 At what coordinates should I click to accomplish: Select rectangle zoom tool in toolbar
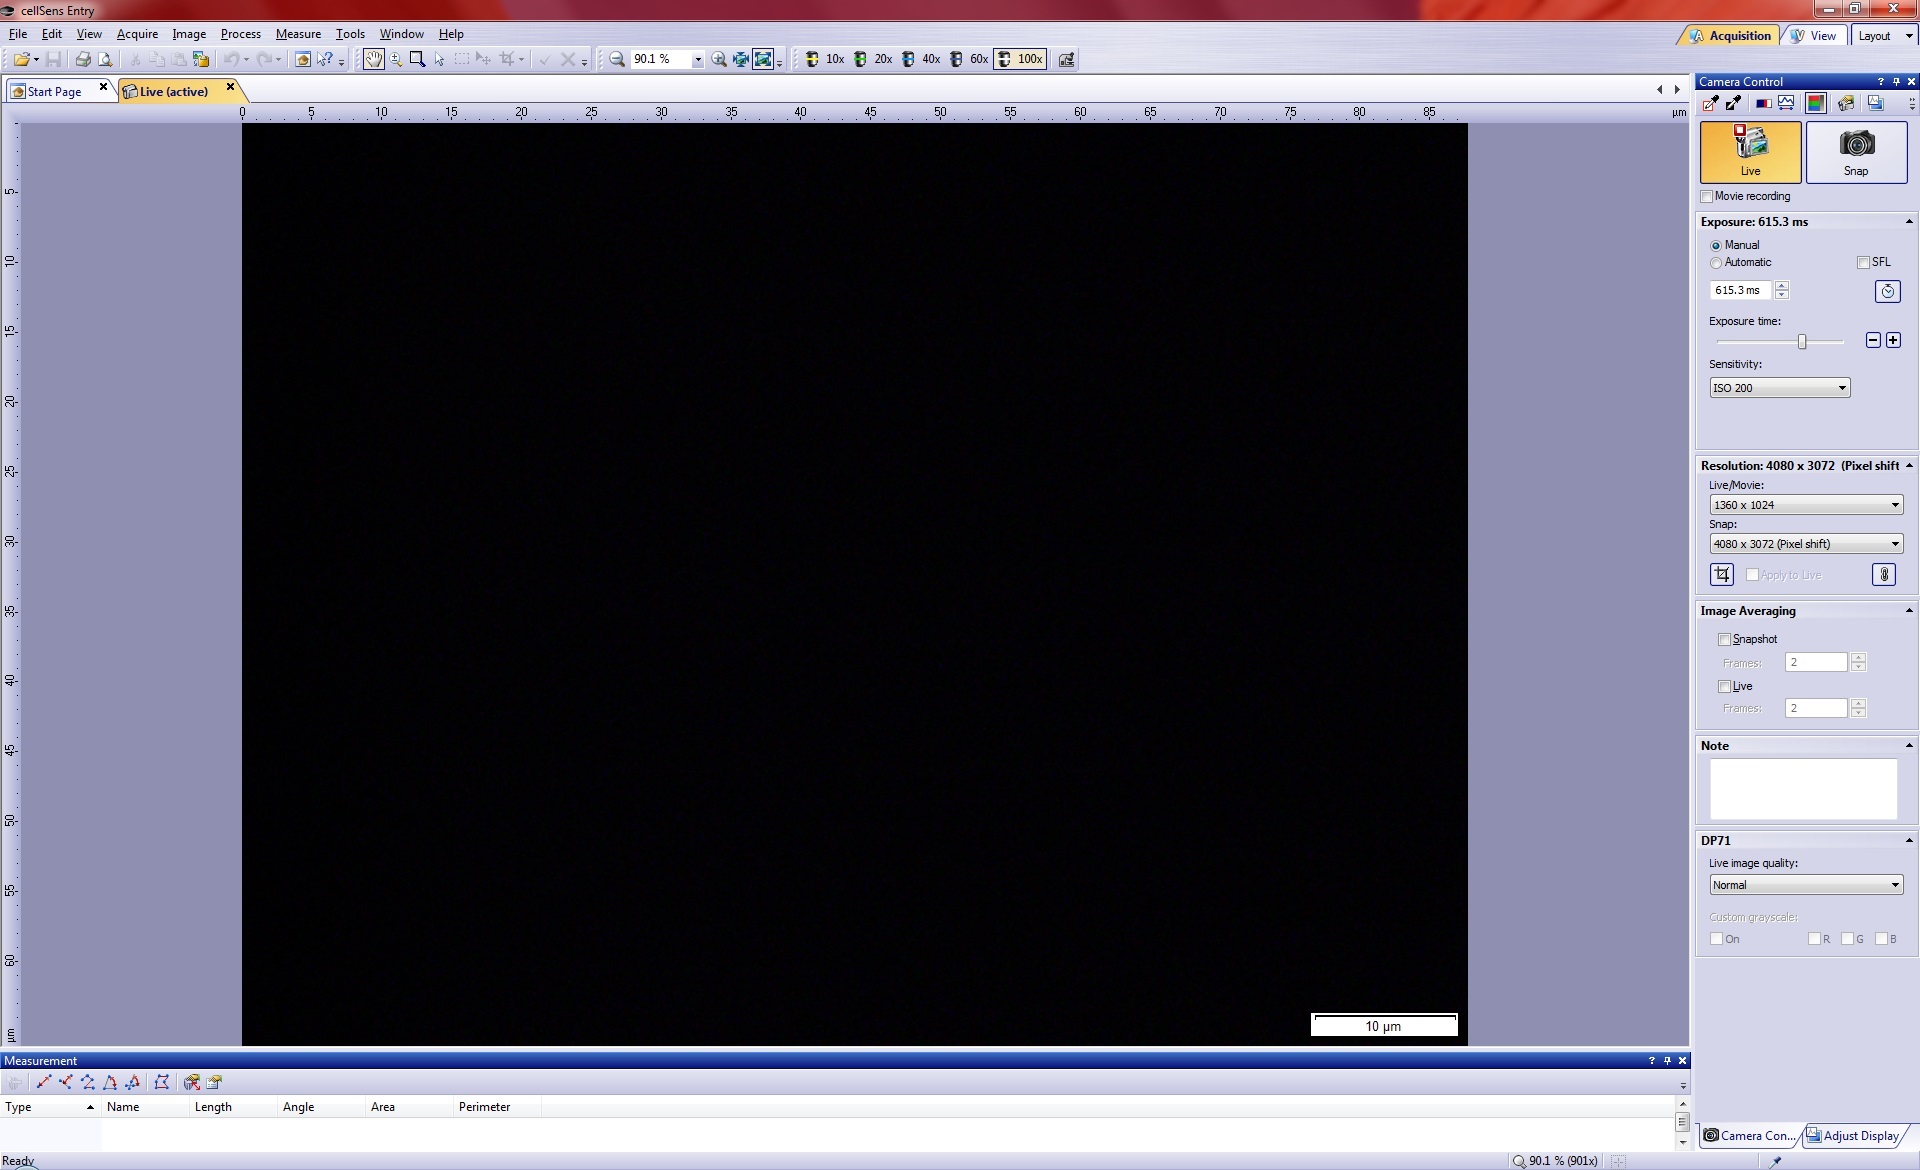tap(417, 59)
